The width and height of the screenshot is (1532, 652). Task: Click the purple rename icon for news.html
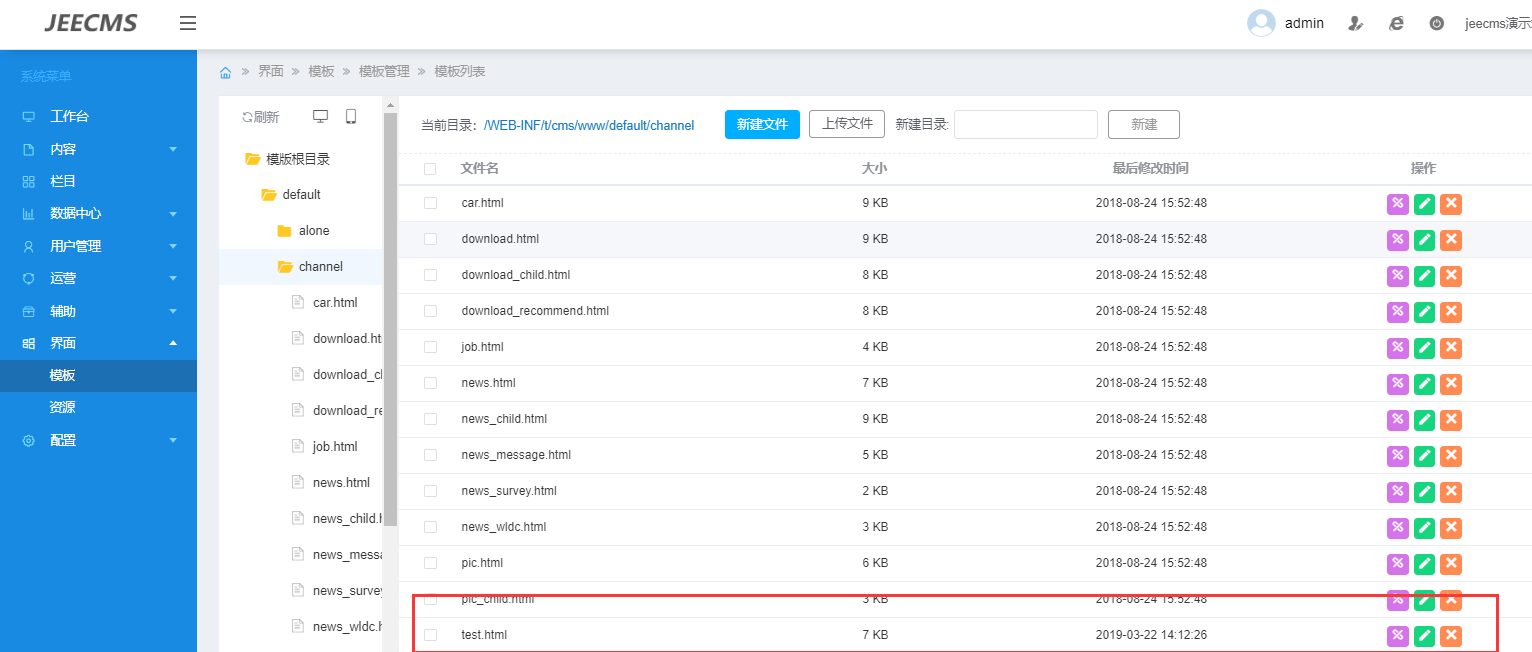click(1397, 383)
